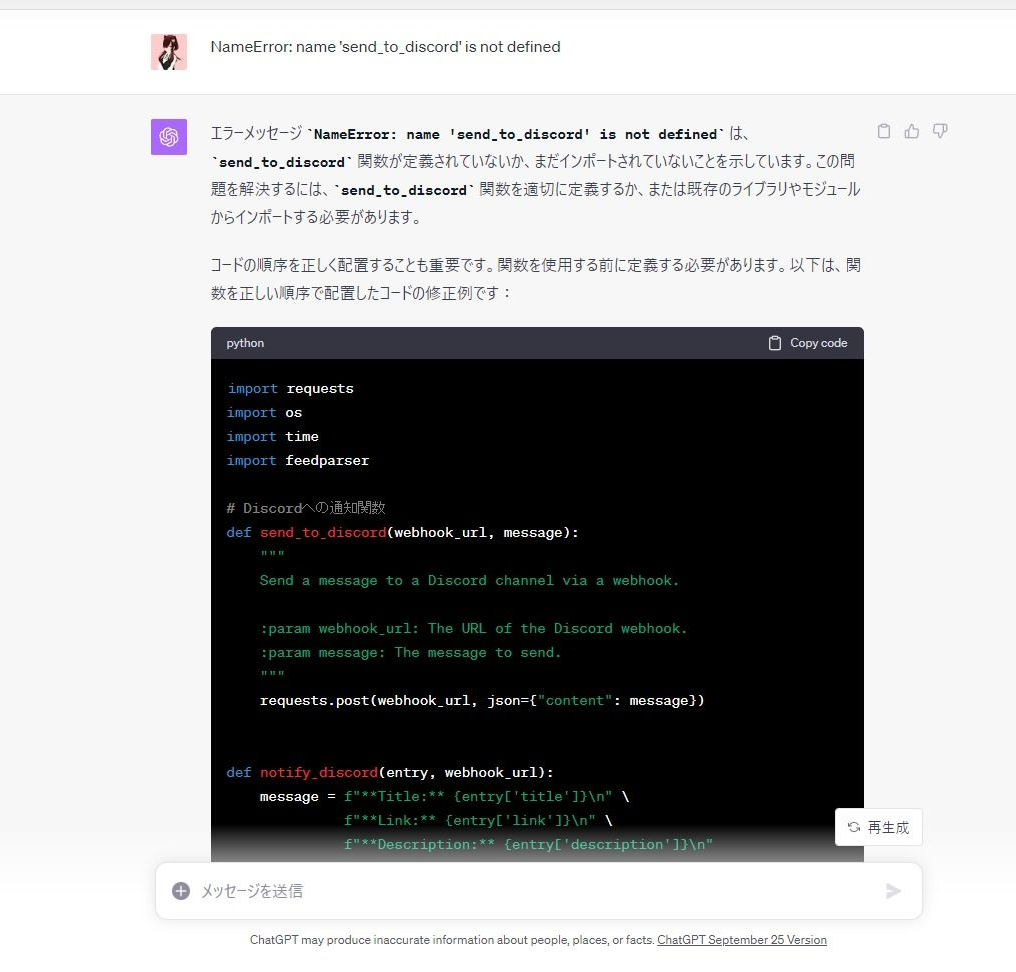Click the requests.post code line

click(482, 700)
